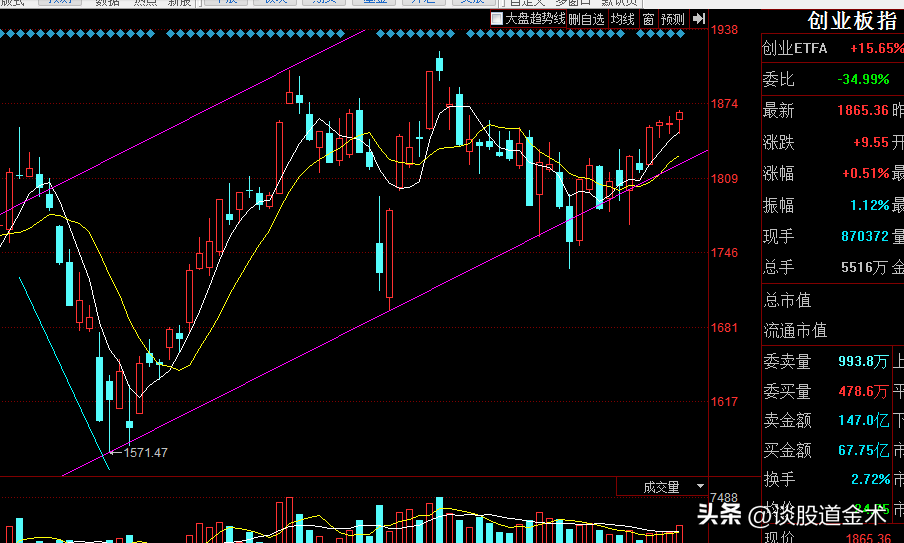Click the 1865.36 value beside 最新
Image resolution: width=904 pixels, height=543 pixels.
(862, 110)
